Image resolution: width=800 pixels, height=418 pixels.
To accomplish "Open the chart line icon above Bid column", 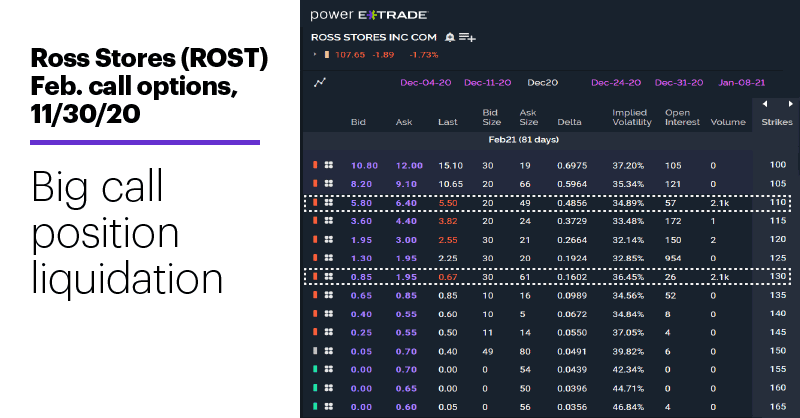I will [320, 82].
